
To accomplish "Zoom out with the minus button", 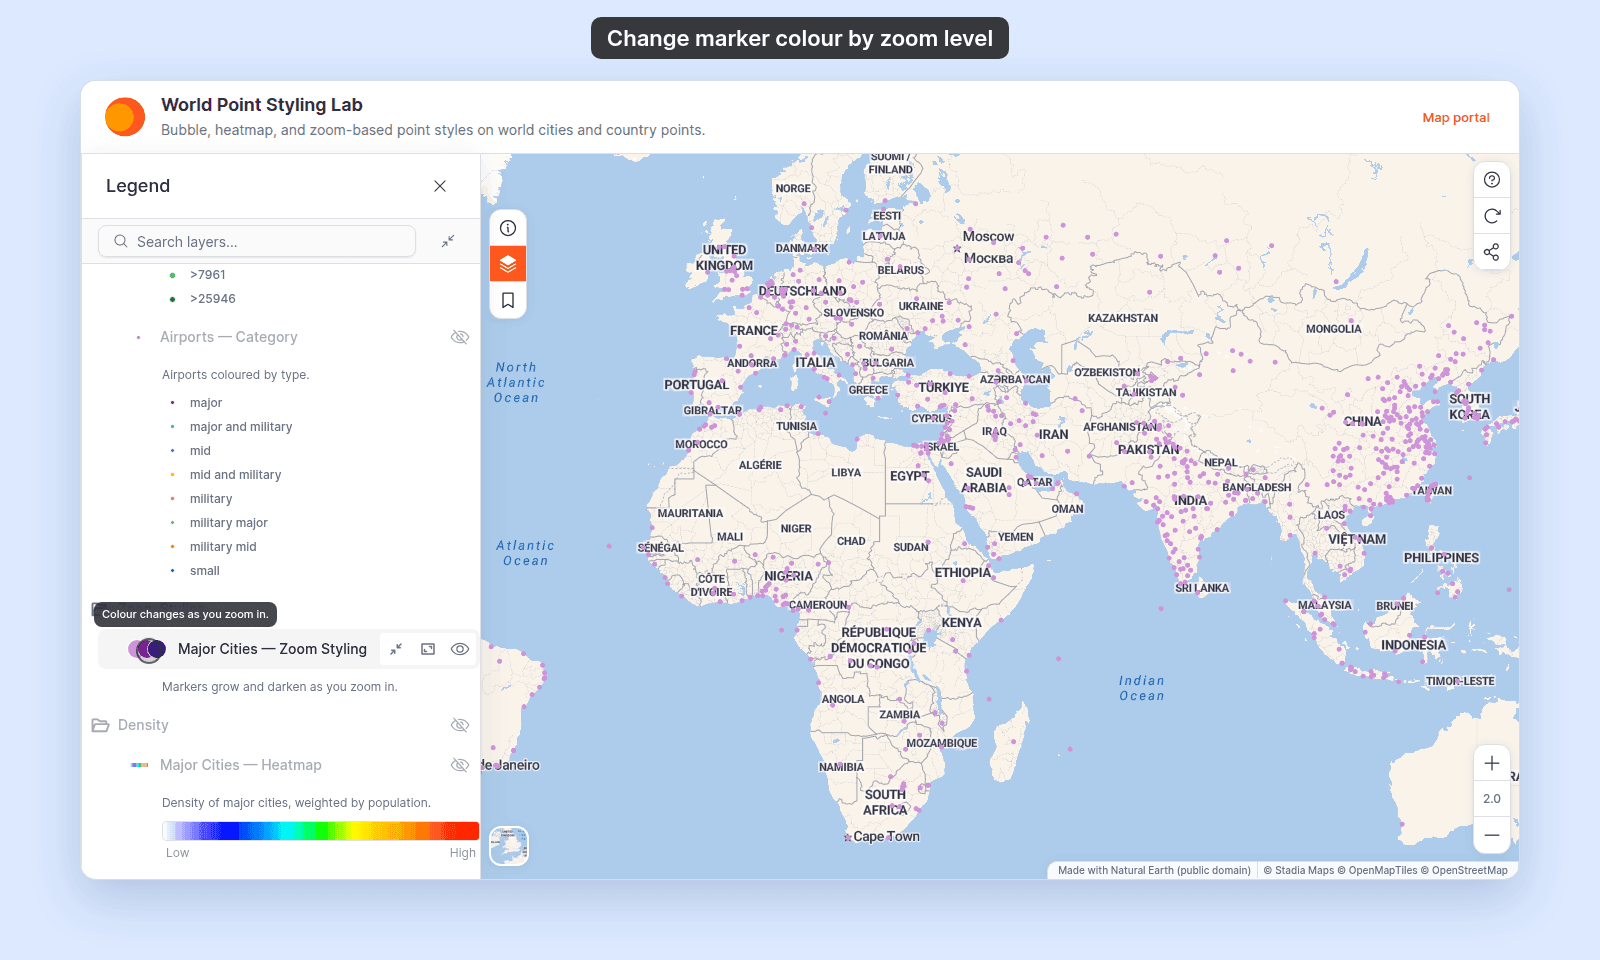I will [x=1492, y=835].
